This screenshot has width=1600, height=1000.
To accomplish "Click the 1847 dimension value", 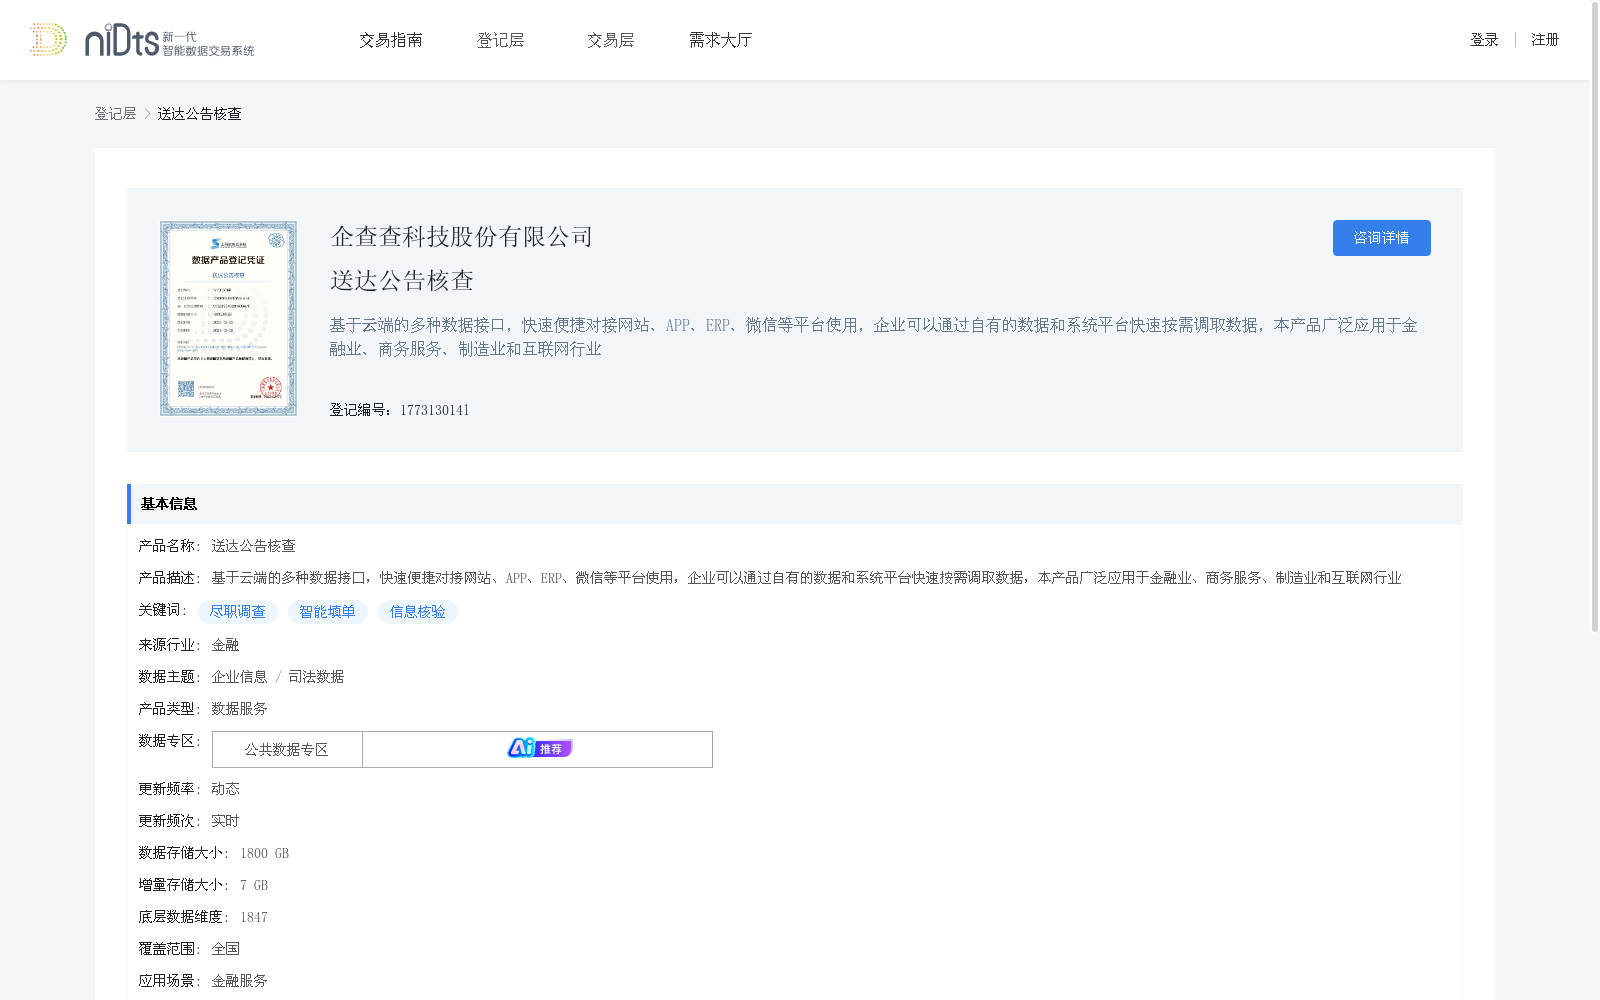I will coord(253,917).
